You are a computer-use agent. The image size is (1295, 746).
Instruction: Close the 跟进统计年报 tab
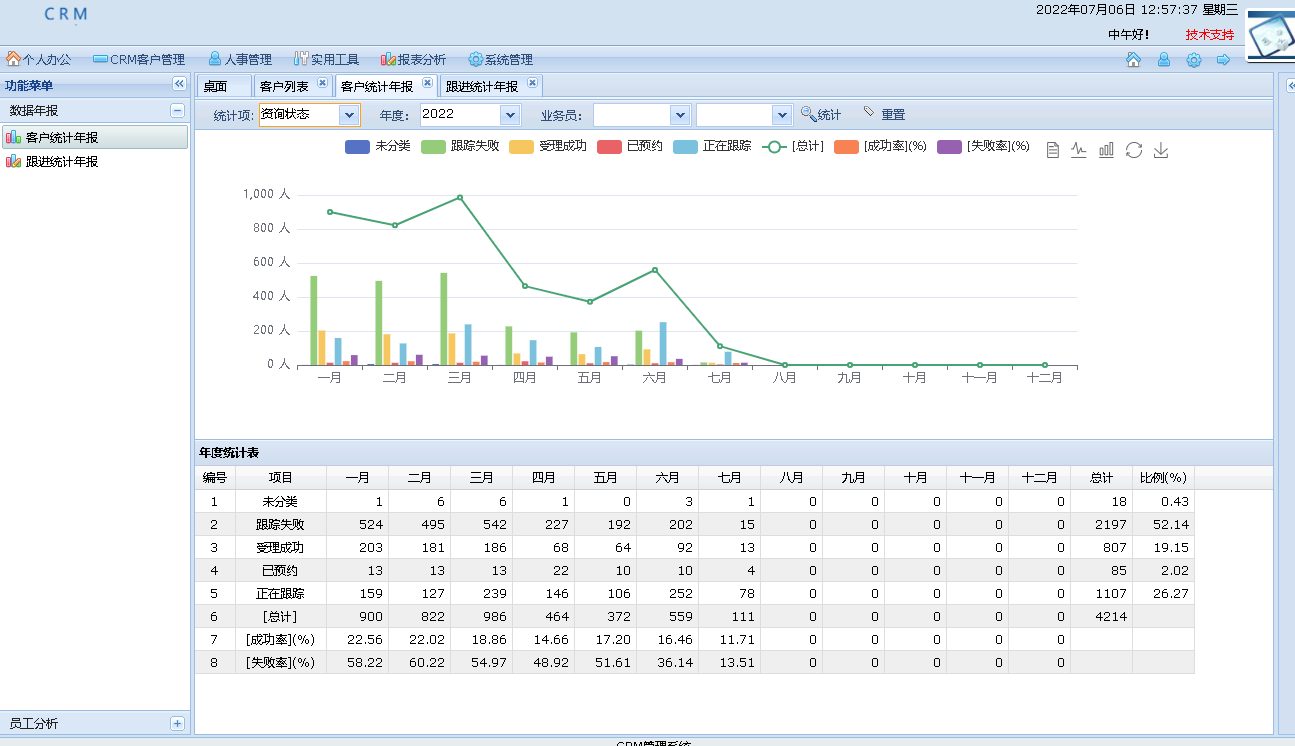[532, 83]
